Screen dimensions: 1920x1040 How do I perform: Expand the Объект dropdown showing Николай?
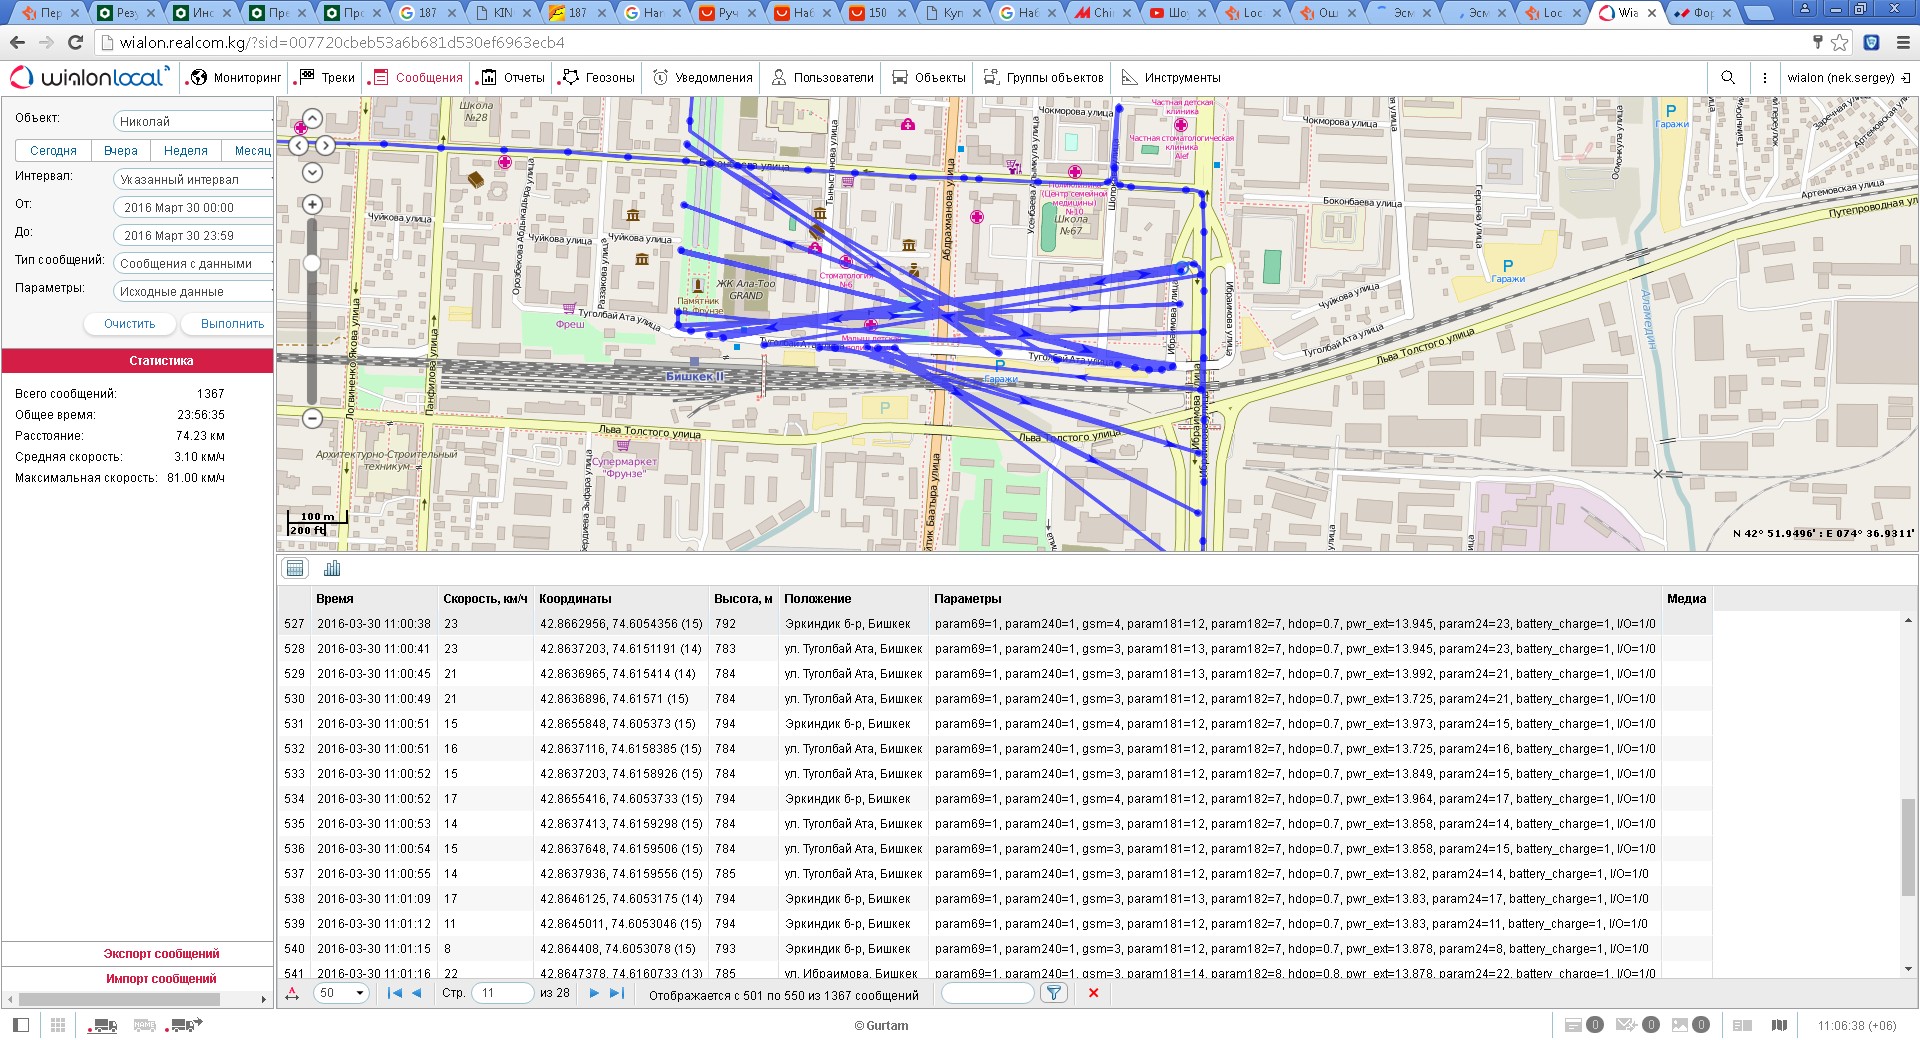pyautogui.click(x=193, y=121)
